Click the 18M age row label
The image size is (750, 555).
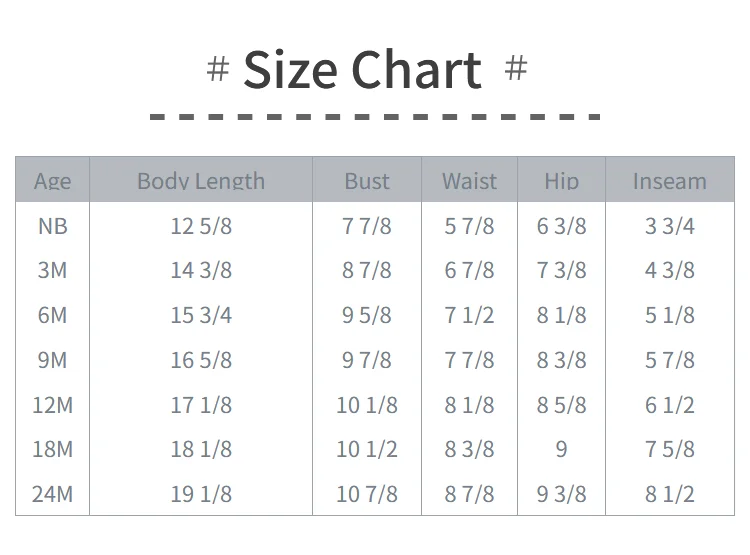coord(52,449)
